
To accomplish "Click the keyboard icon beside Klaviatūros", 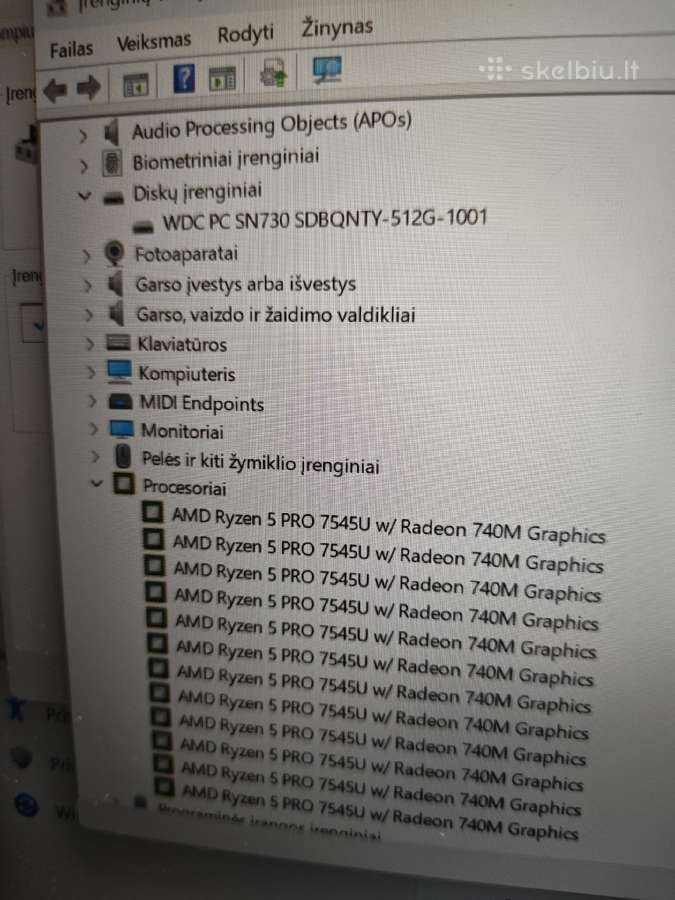I will [x=118, y=343].
